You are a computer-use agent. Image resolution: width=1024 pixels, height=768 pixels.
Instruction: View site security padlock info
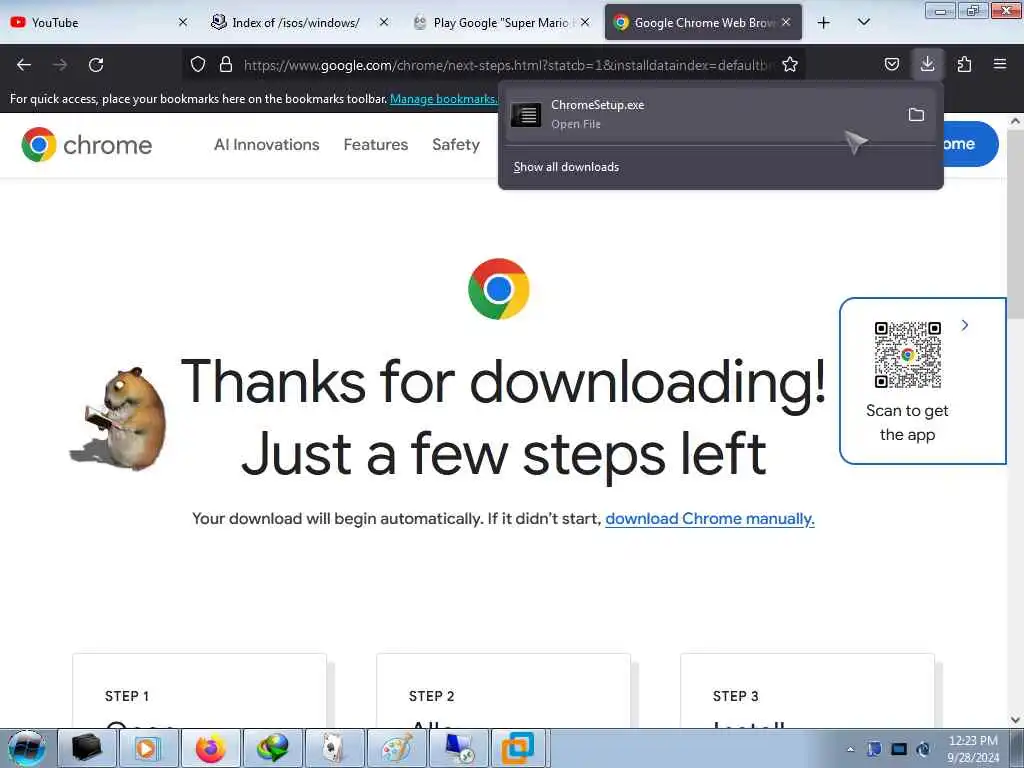[226, 64]
